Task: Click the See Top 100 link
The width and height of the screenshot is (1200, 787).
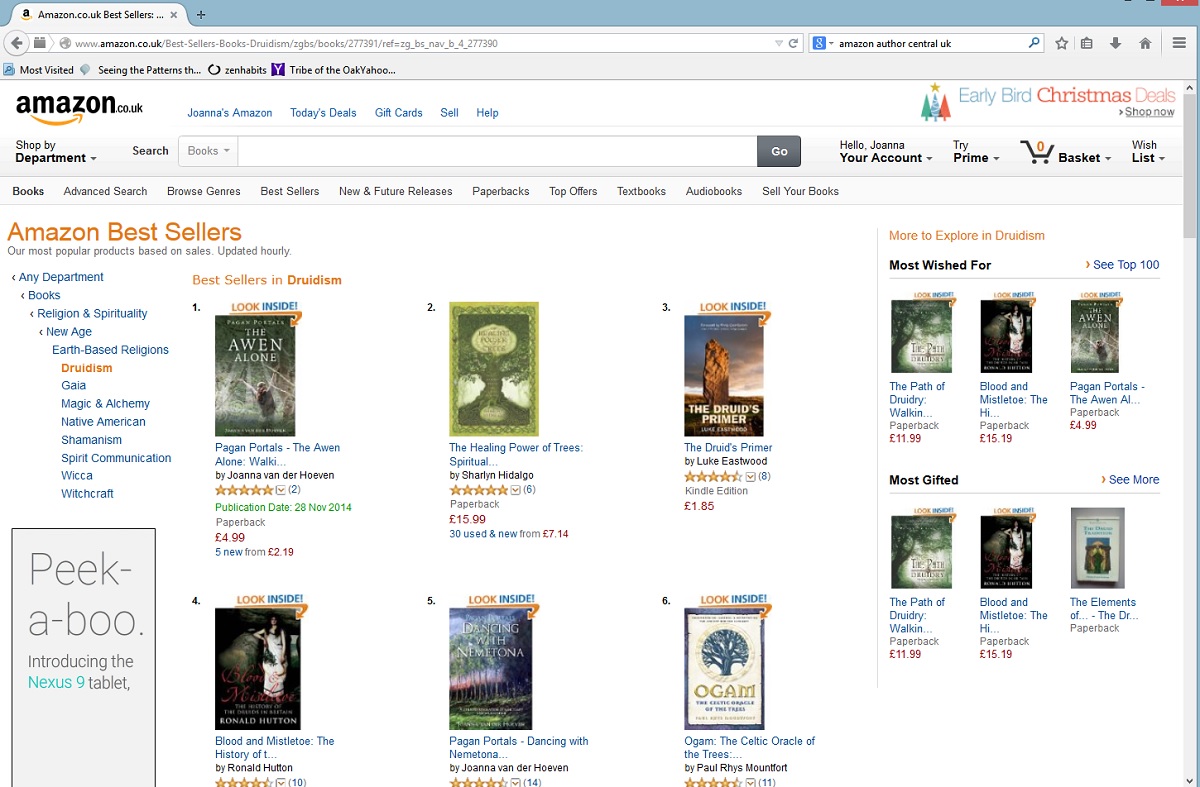Action: coord(1125,265)
